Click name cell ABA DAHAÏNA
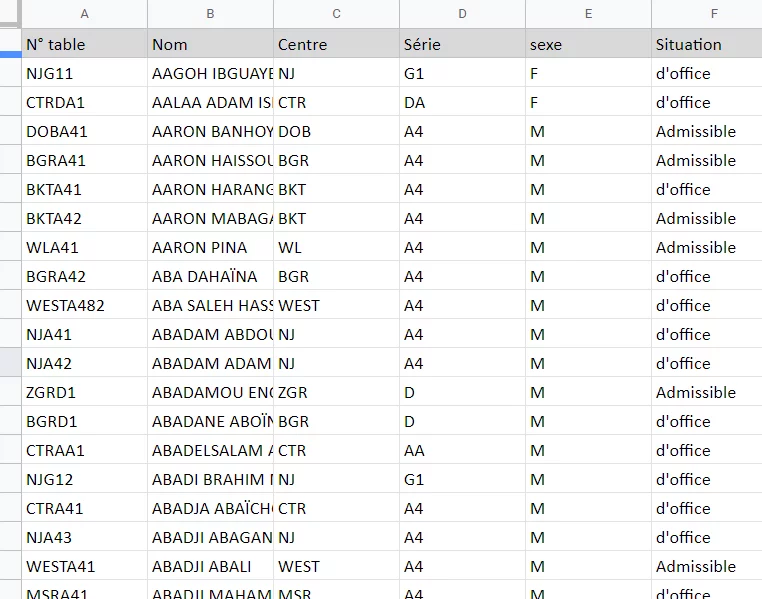 point(210,276)
